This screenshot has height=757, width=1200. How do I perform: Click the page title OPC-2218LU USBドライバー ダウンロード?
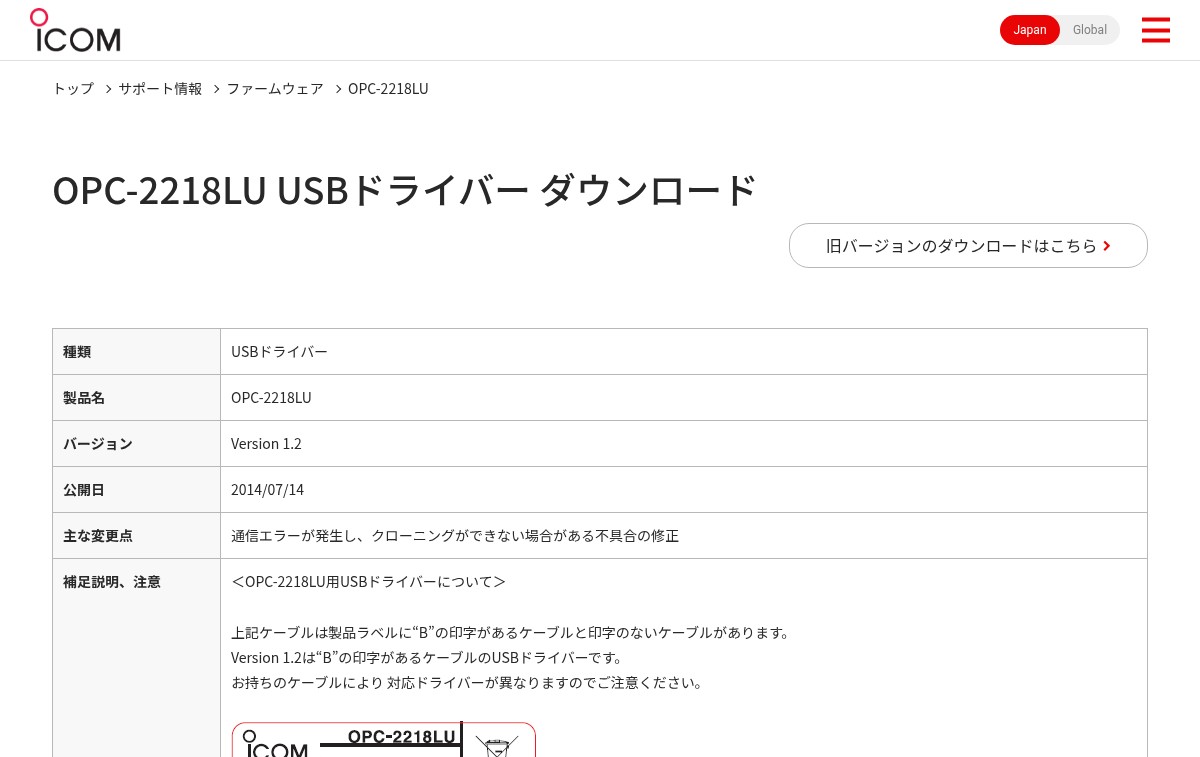point(405,190)
